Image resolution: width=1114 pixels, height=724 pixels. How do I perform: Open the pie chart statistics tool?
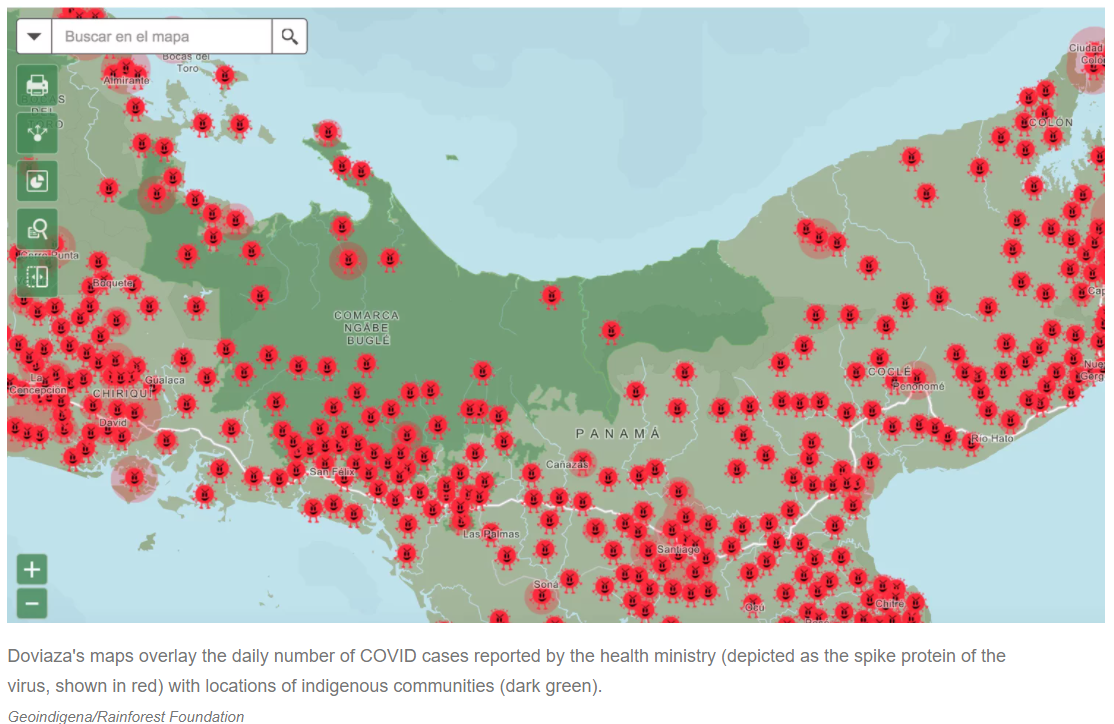(x=37, y=181)
